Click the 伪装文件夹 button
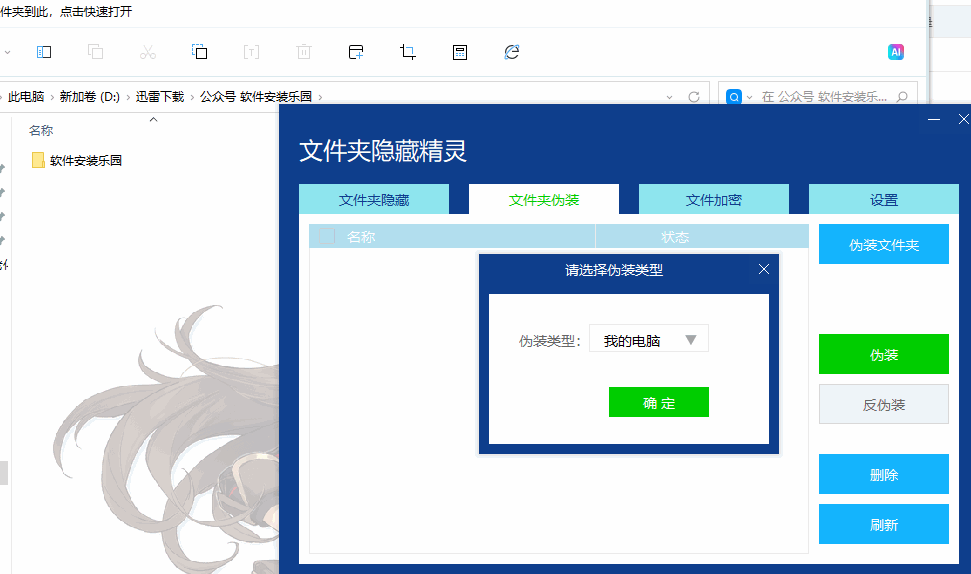This screenshot has width=971, height=574. [x=883, y=245]
